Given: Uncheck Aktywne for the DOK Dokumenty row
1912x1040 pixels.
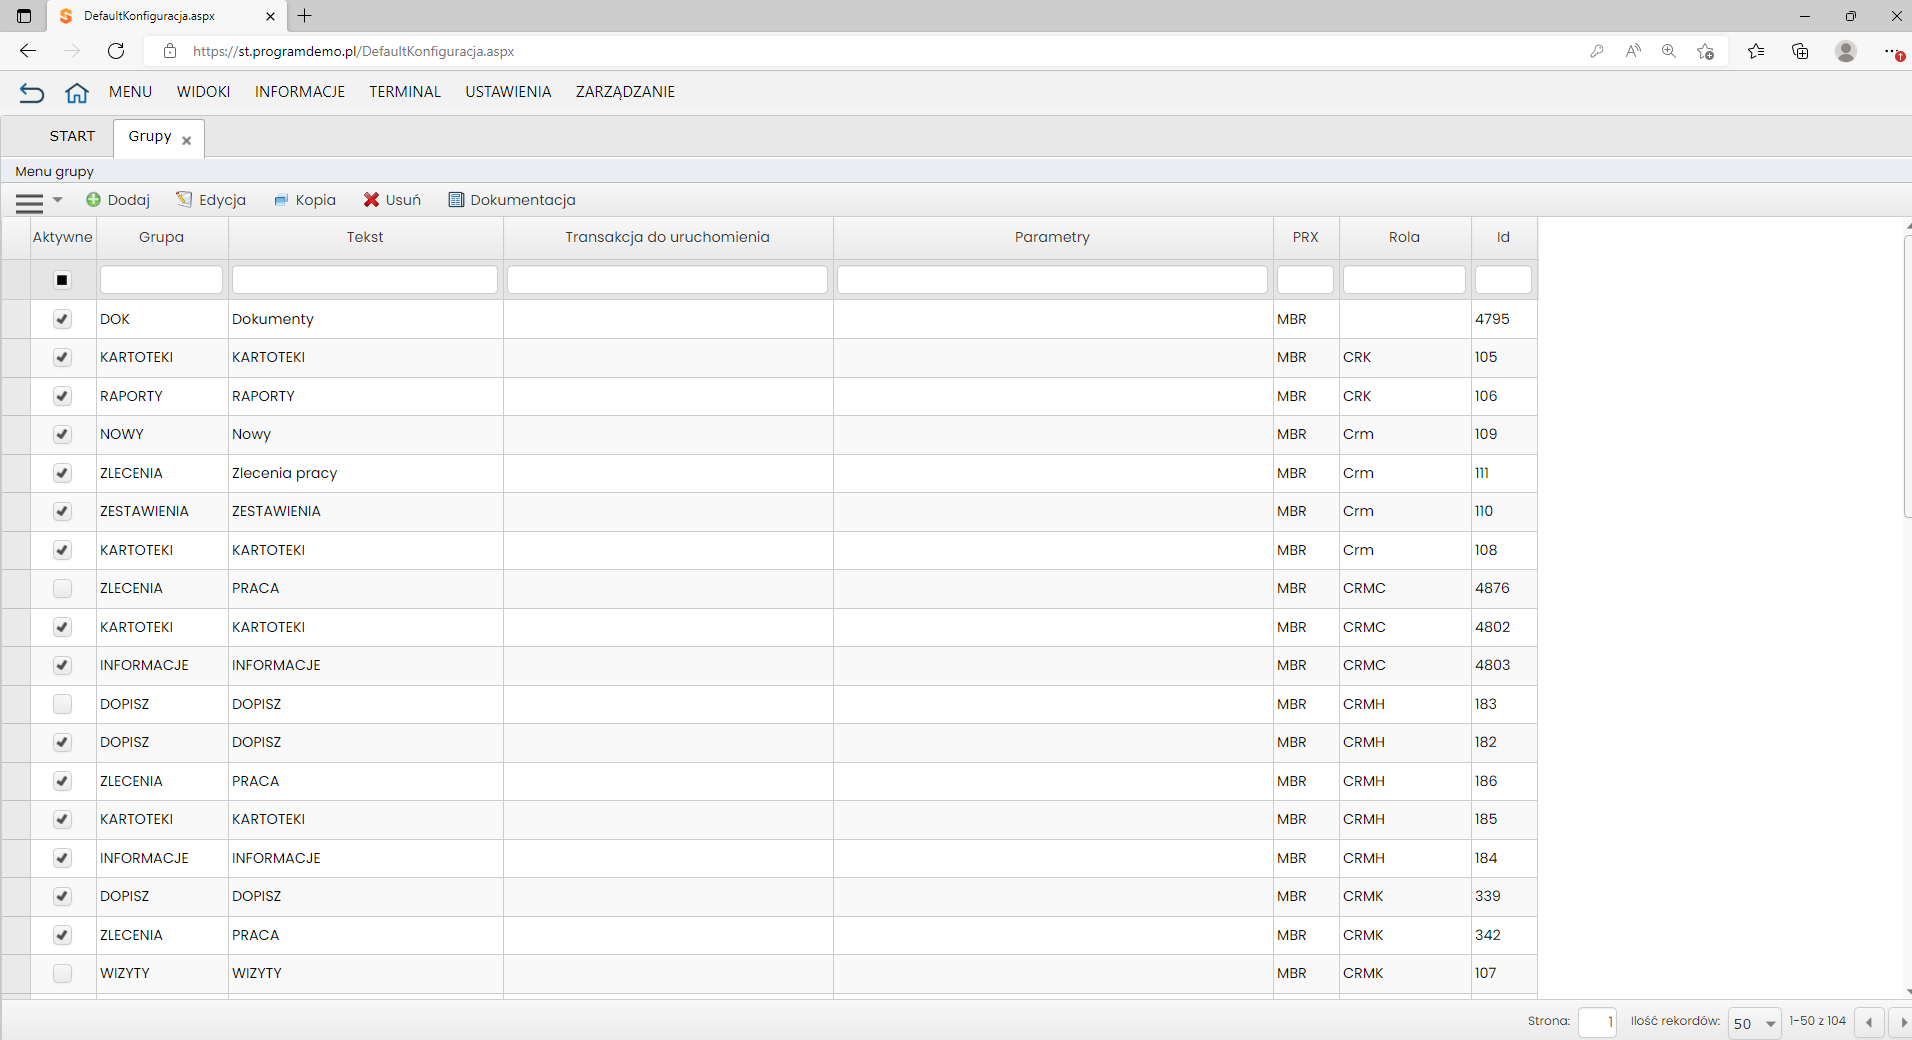Looking at the screenshot, I should tap(62, 319).
